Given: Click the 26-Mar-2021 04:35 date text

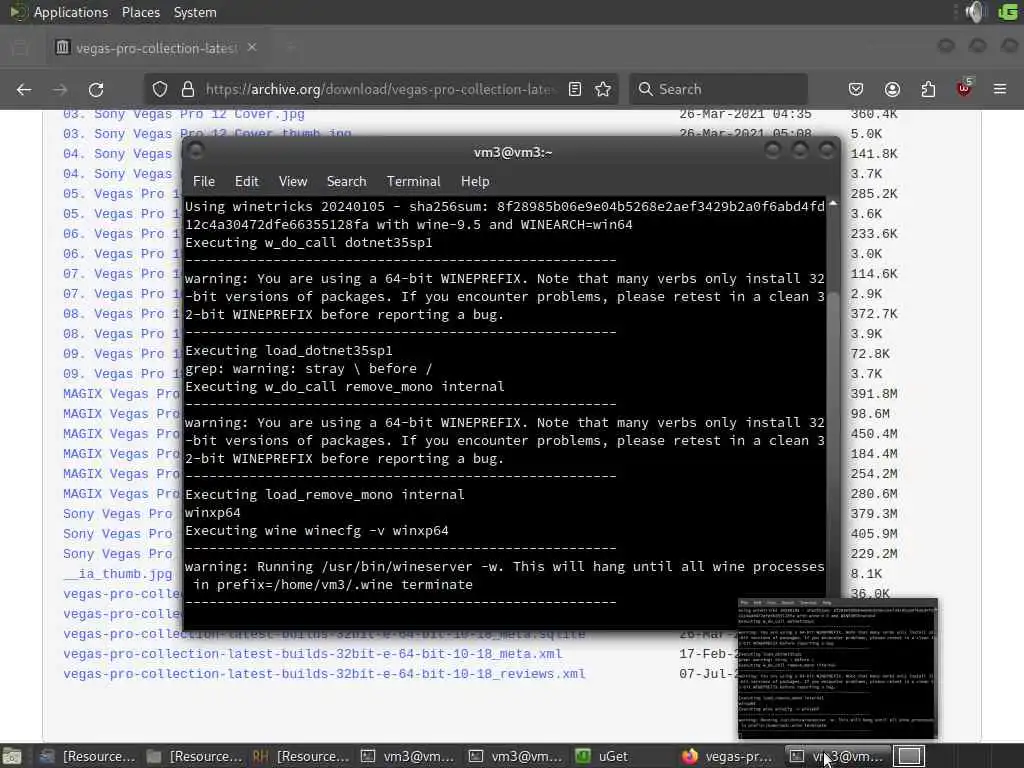Looking at the screenshot, I should coord(745,114).
